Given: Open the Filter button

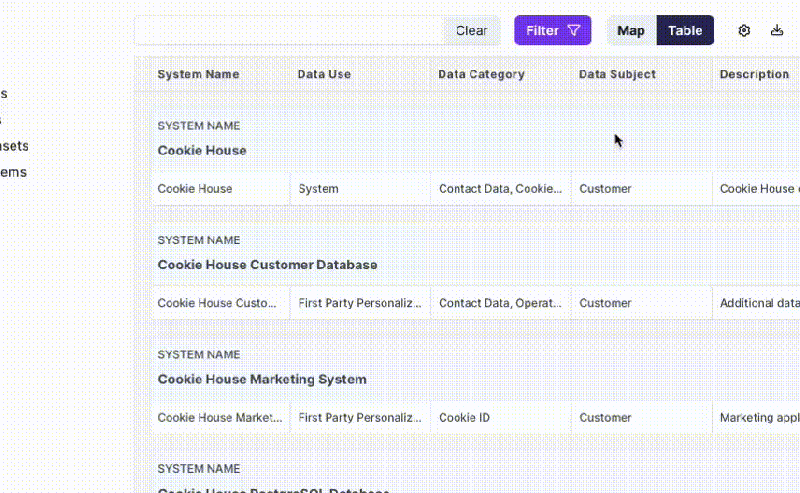Looking at the screenshot, I should 553,31.
